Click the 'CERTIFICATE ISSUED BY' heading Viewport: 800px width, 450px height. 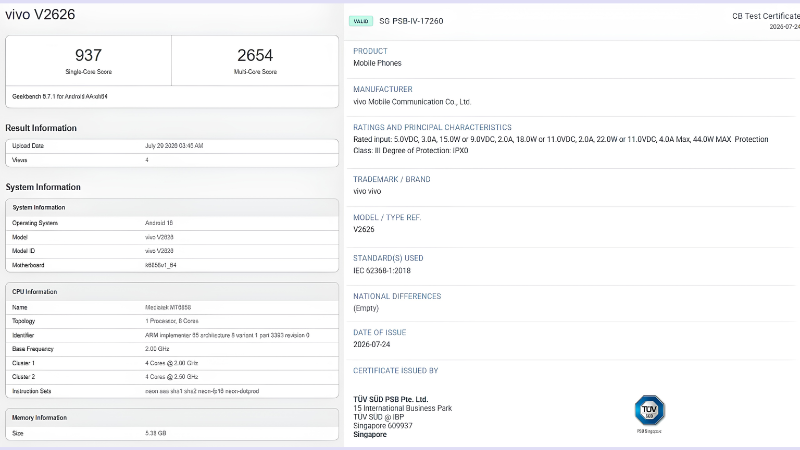395,371
